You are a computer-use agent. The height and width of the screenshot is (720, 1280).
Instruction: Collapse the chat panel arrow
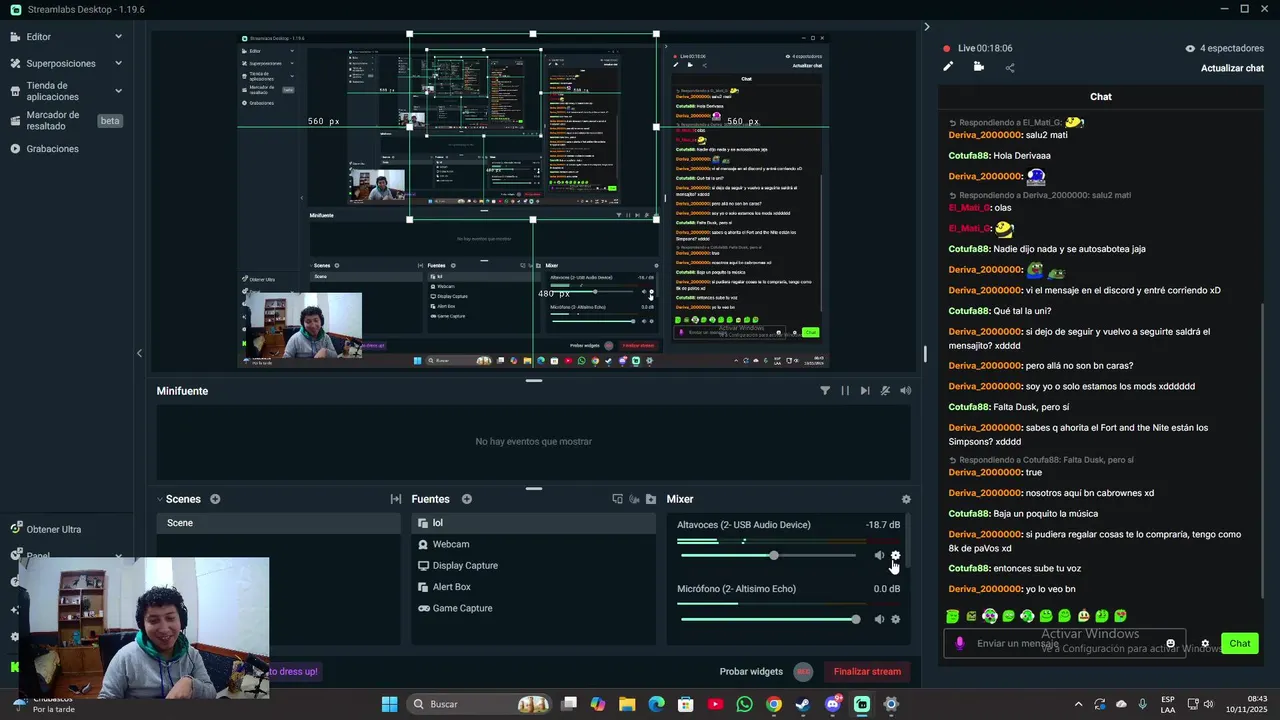pyautogui.click(x=927, y=27)
